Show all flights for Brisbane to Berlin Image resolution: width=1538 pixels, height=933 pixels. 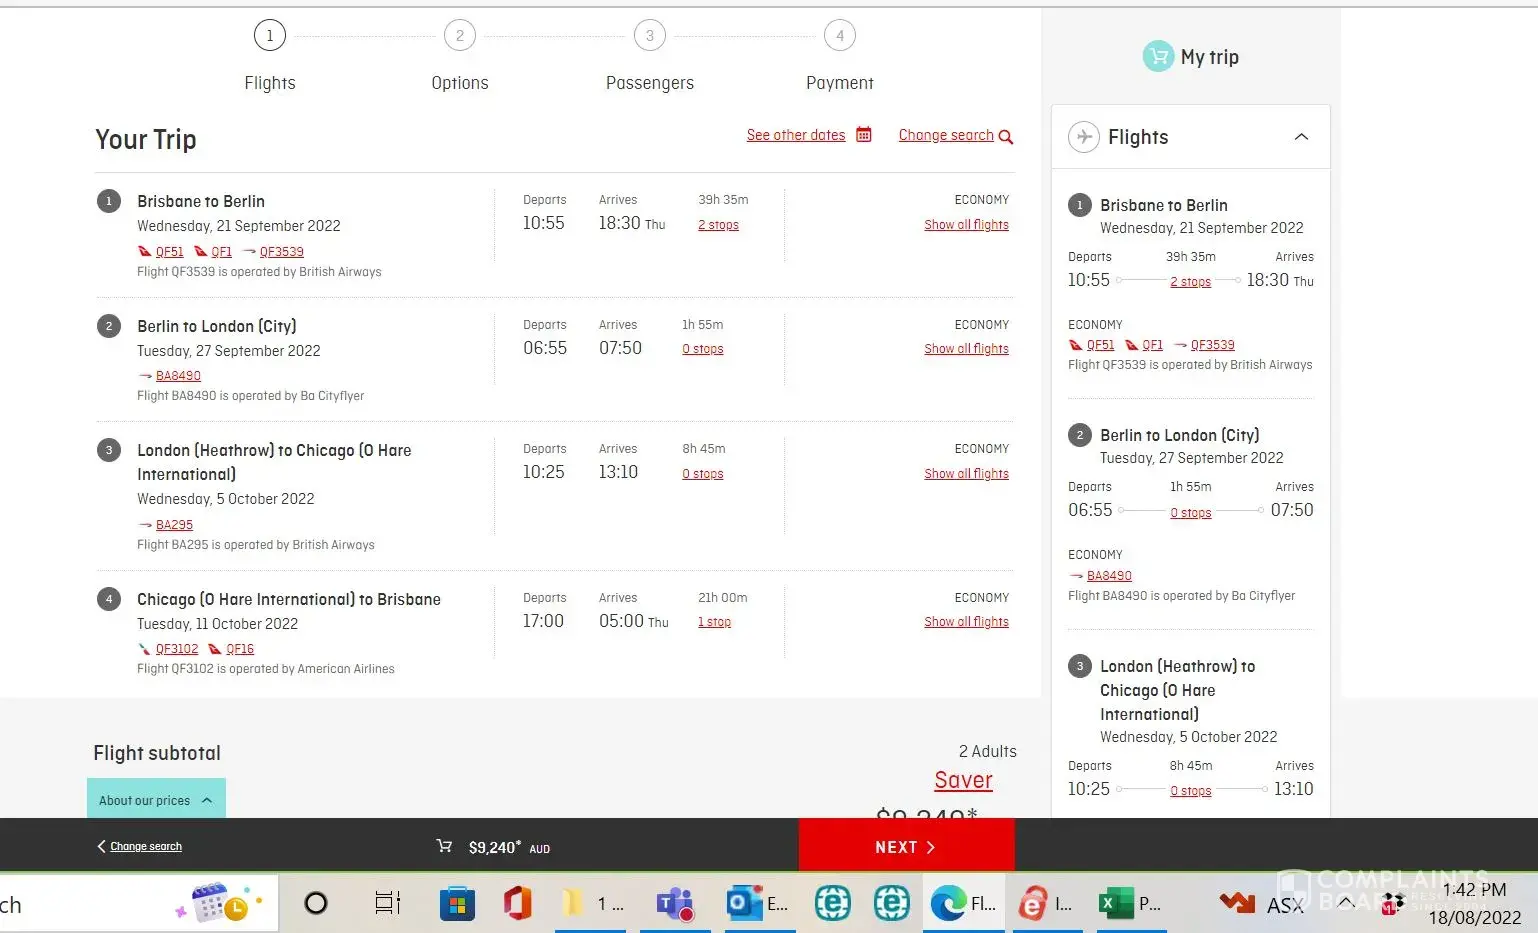pyautogui.click(x=966, y=225)
